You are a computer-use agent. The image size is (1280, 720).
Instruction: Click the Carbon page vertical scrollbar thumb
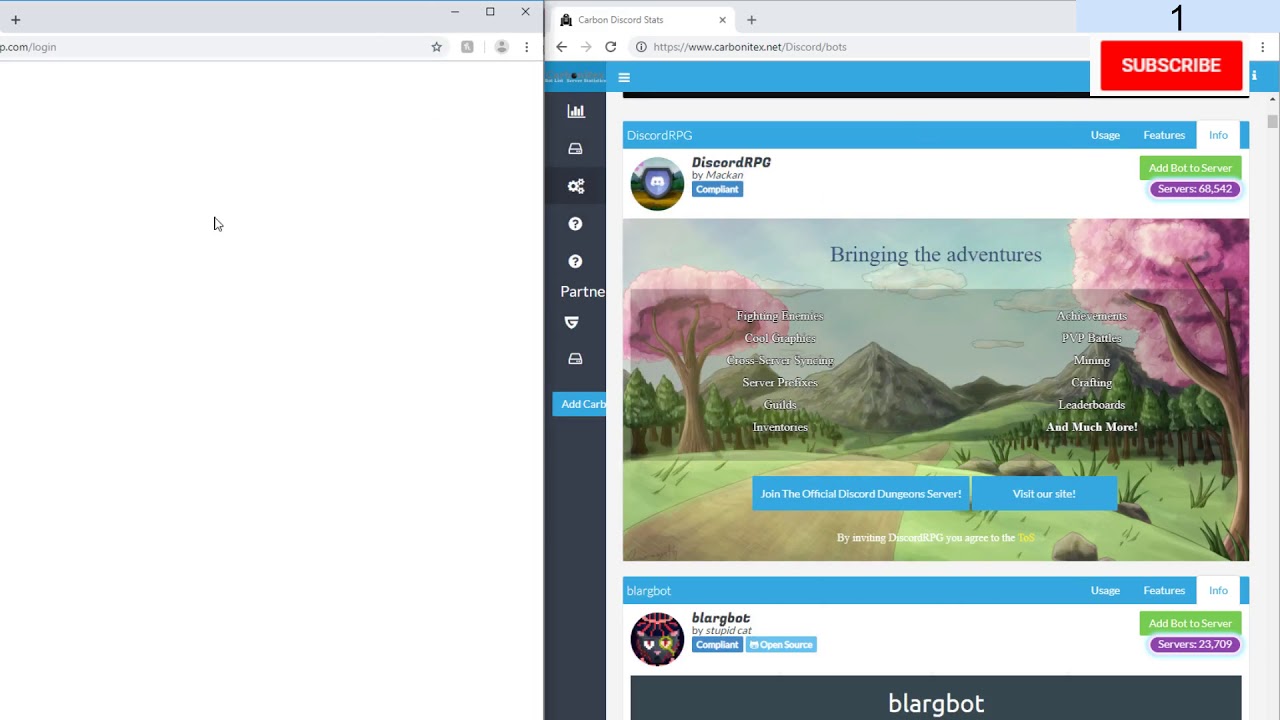pos(1273,121)
